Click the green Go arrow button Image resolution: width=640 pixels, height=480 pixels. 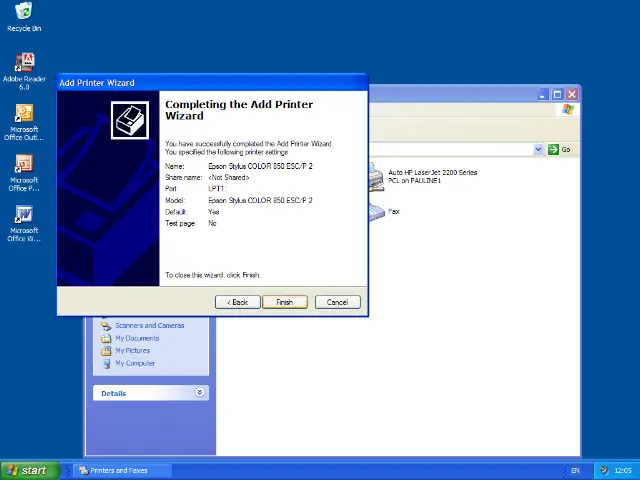[553, 150]
